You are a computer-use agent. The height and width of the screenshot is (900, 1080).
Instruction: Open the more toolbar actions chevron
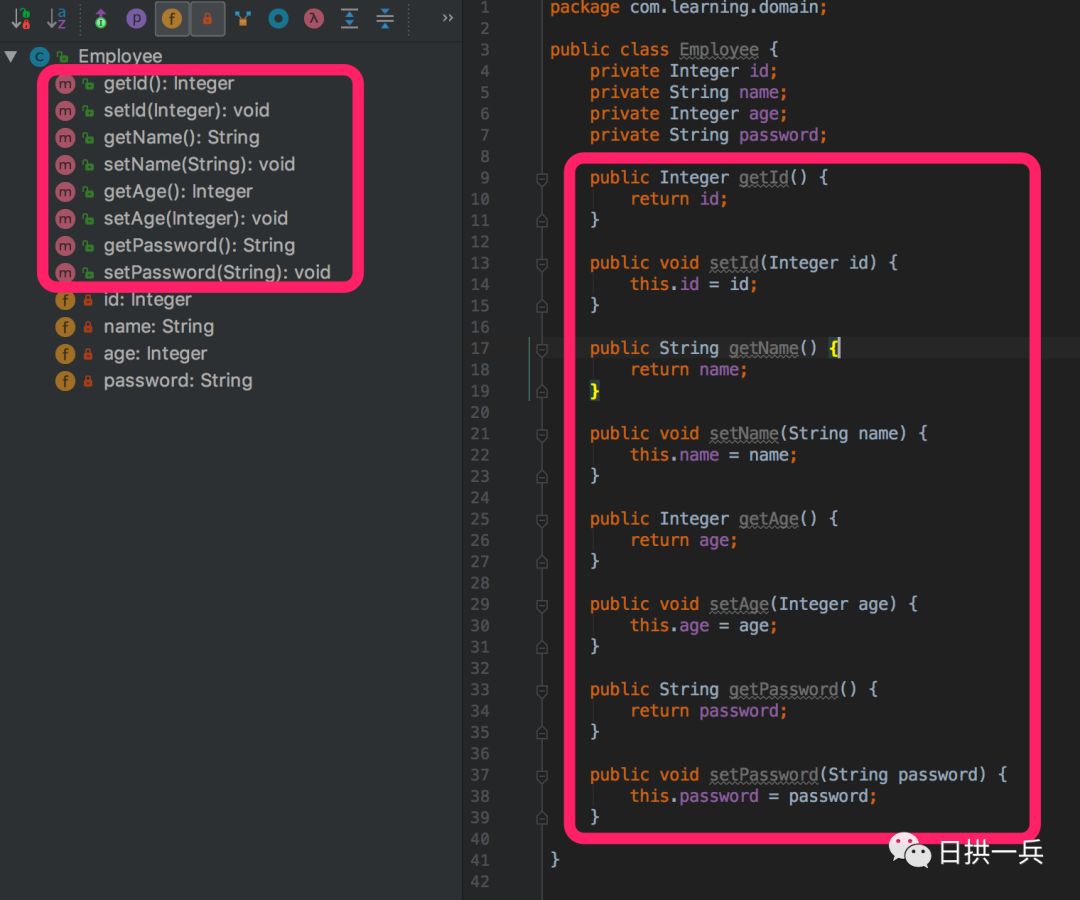tap(448, 18)
